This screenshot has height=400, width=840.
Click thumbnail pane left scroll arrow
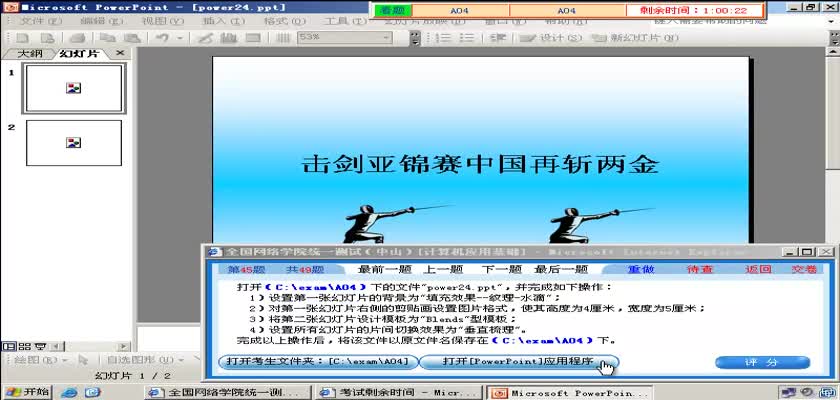(56, 346)
